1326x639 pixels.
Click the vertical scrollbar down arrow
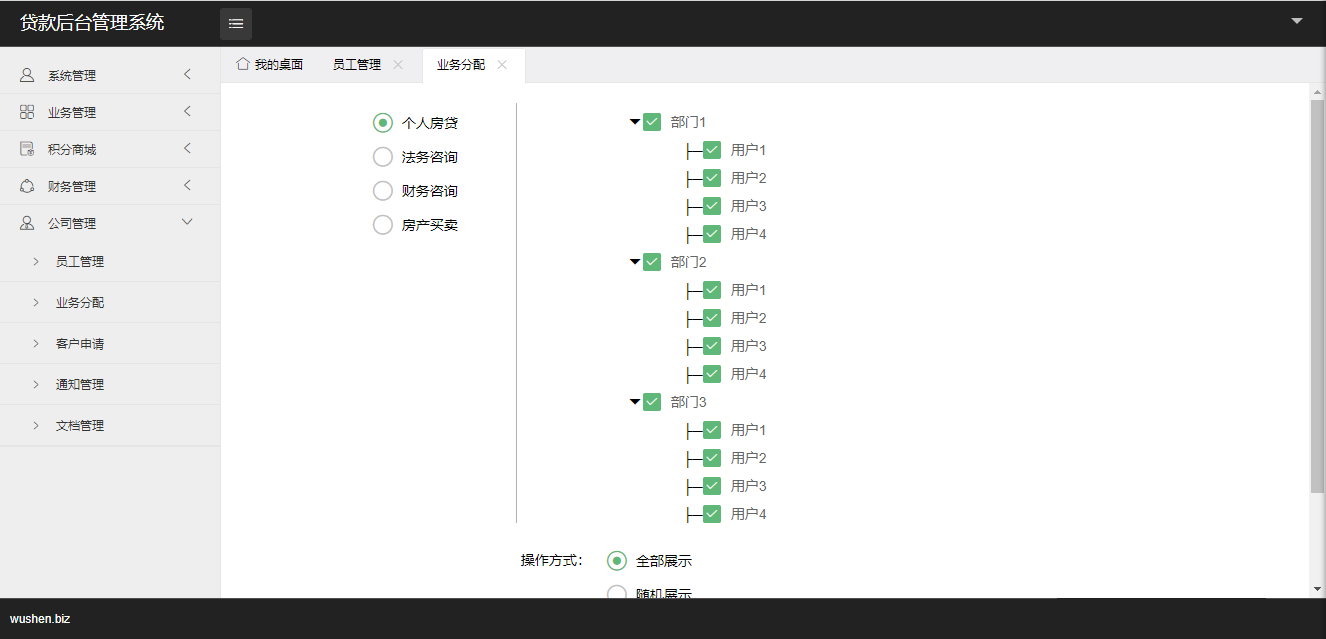[1317, 590]
